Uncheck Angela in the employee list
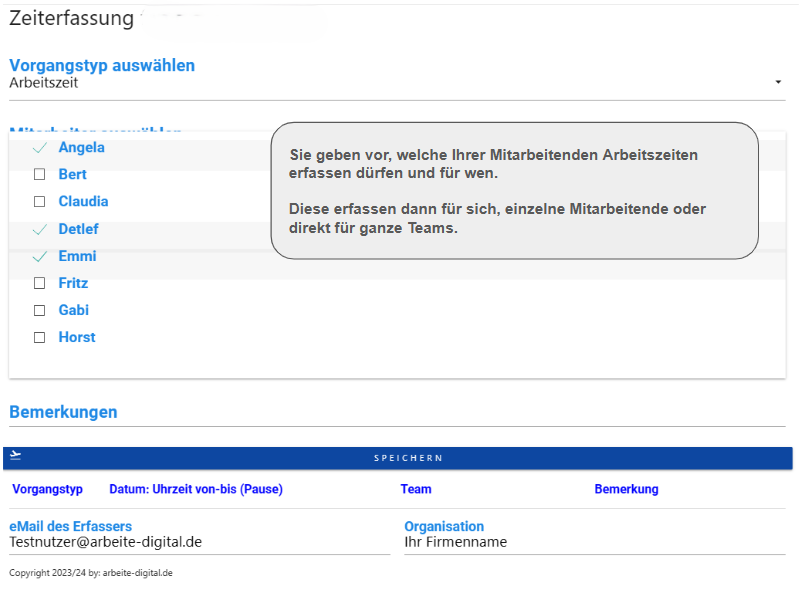Image resolution: width=803 pixels, height=593 pixels. click(40, 147)
